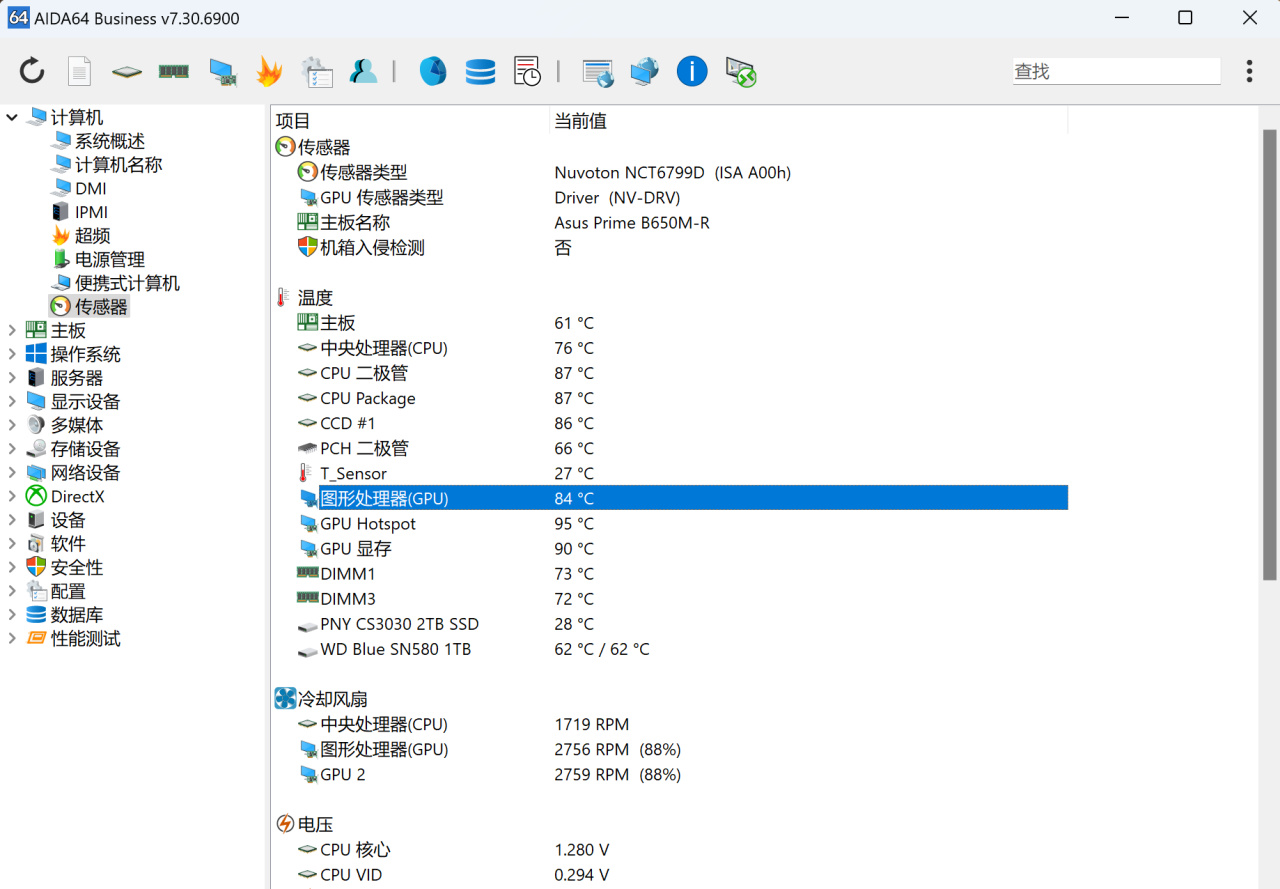Select 计算机名称 in the tree

118,165
